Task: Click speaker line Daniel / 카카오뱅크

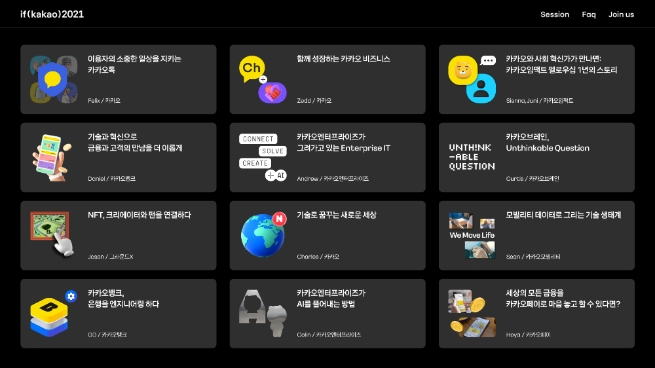Action: coord(112,179)
